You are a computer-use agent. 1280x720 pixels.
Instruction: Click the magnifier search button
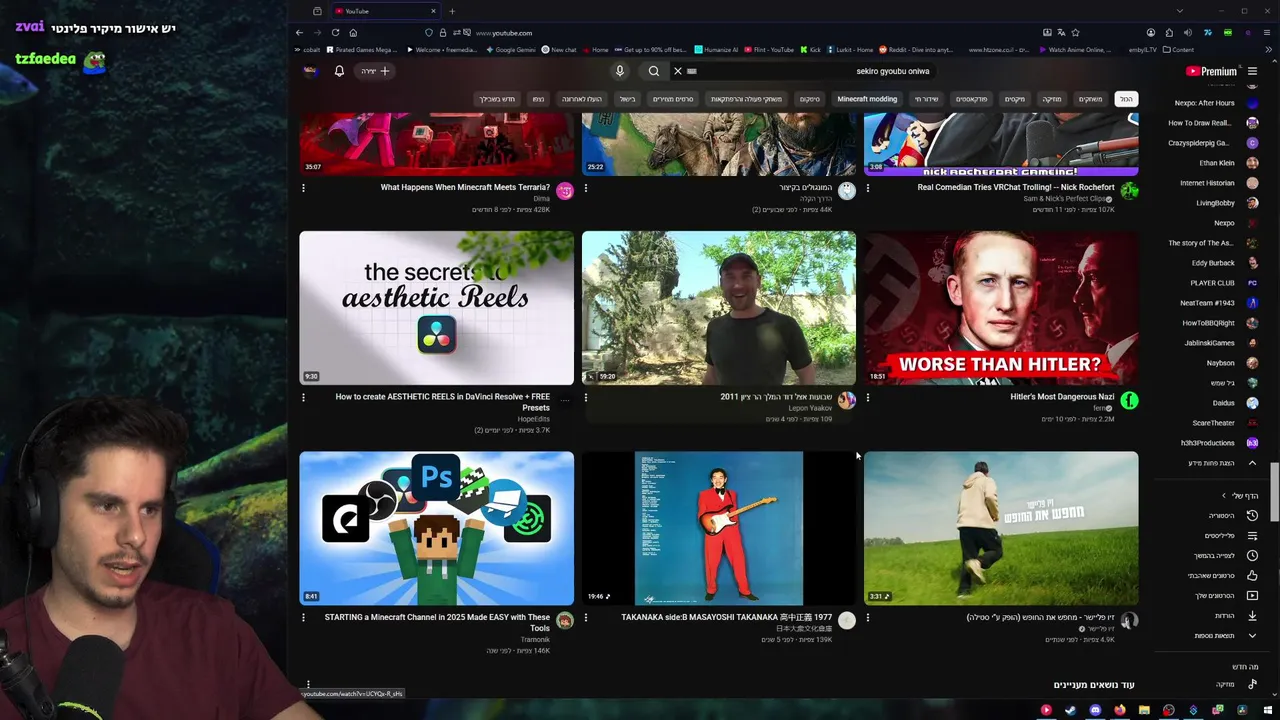tap(653, 71)
